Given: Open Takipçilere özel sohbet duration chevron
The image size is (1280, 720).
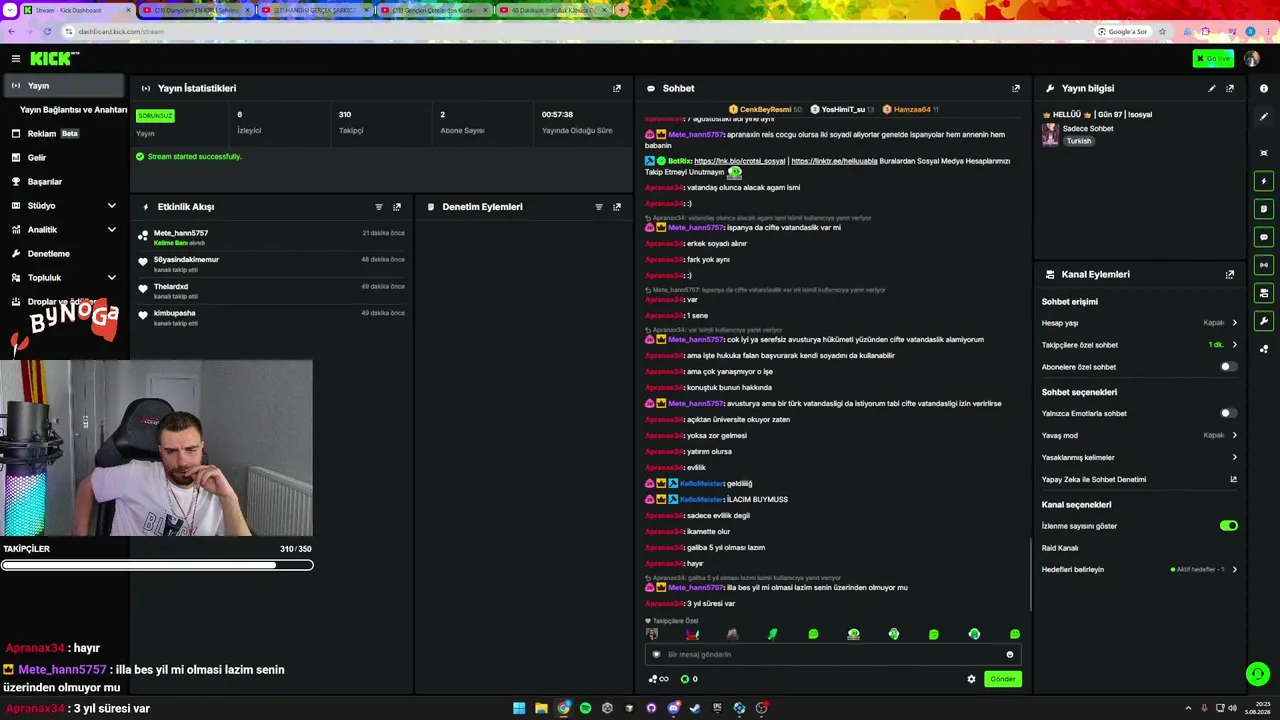Looking at the screenshot, I should click(x=1235, y=345).
